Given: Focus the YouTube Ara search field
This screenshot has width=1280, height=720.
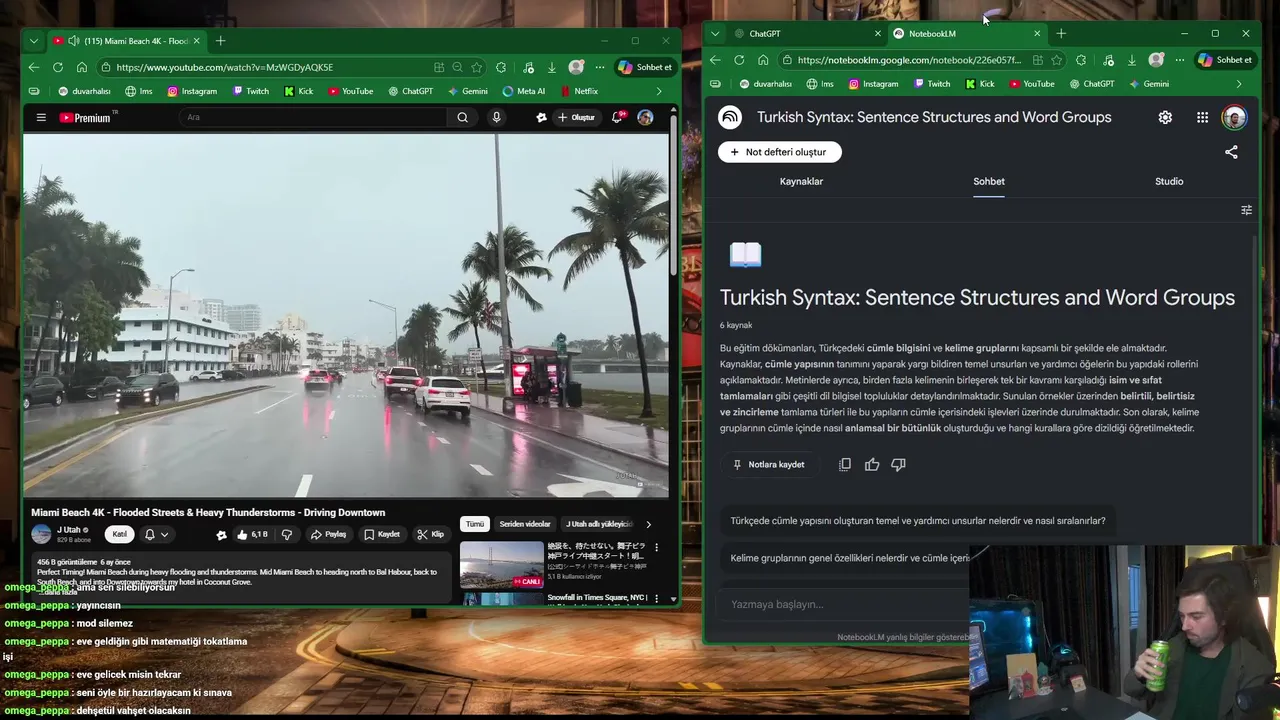Looking at the screenshot, I should [x=314, y=117].
